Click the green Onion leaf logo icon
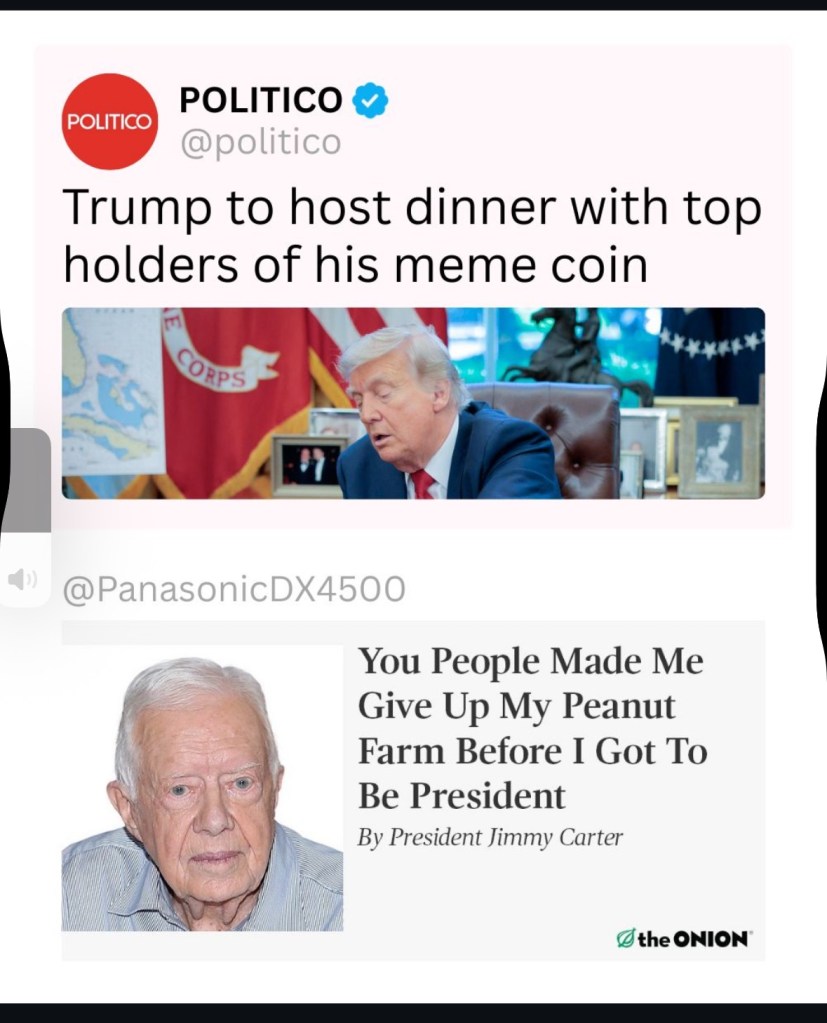 (624, 939)
